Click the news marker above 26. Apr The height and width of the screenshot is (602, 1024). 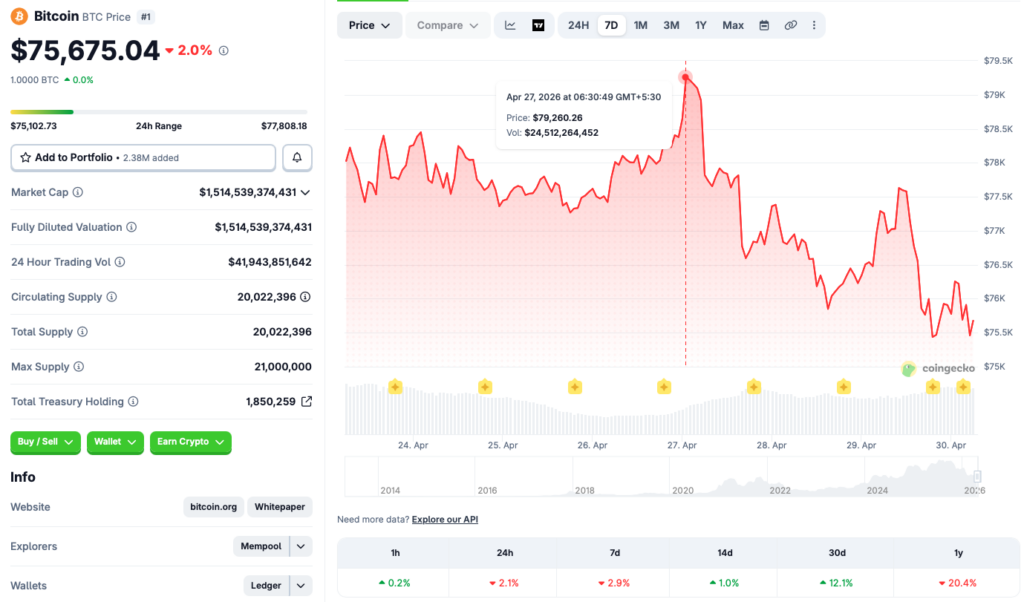[575, 387]
